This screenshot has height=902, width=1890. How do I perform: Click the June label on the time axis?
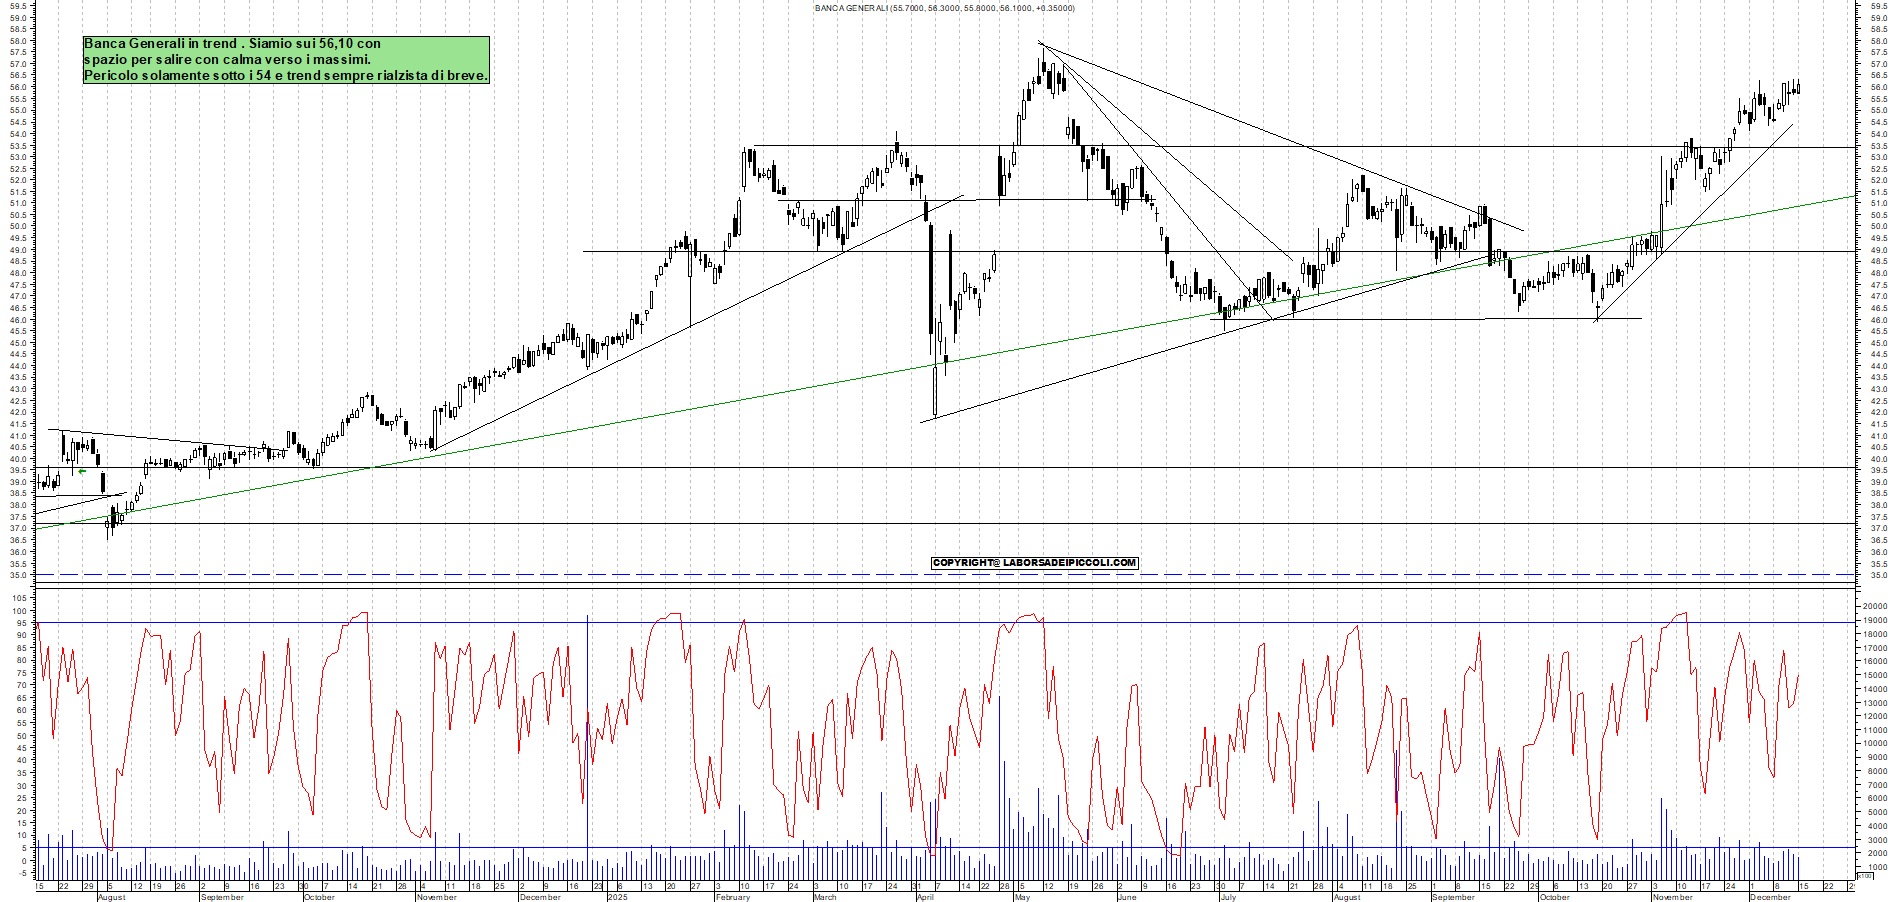[x=1126, y=897]
